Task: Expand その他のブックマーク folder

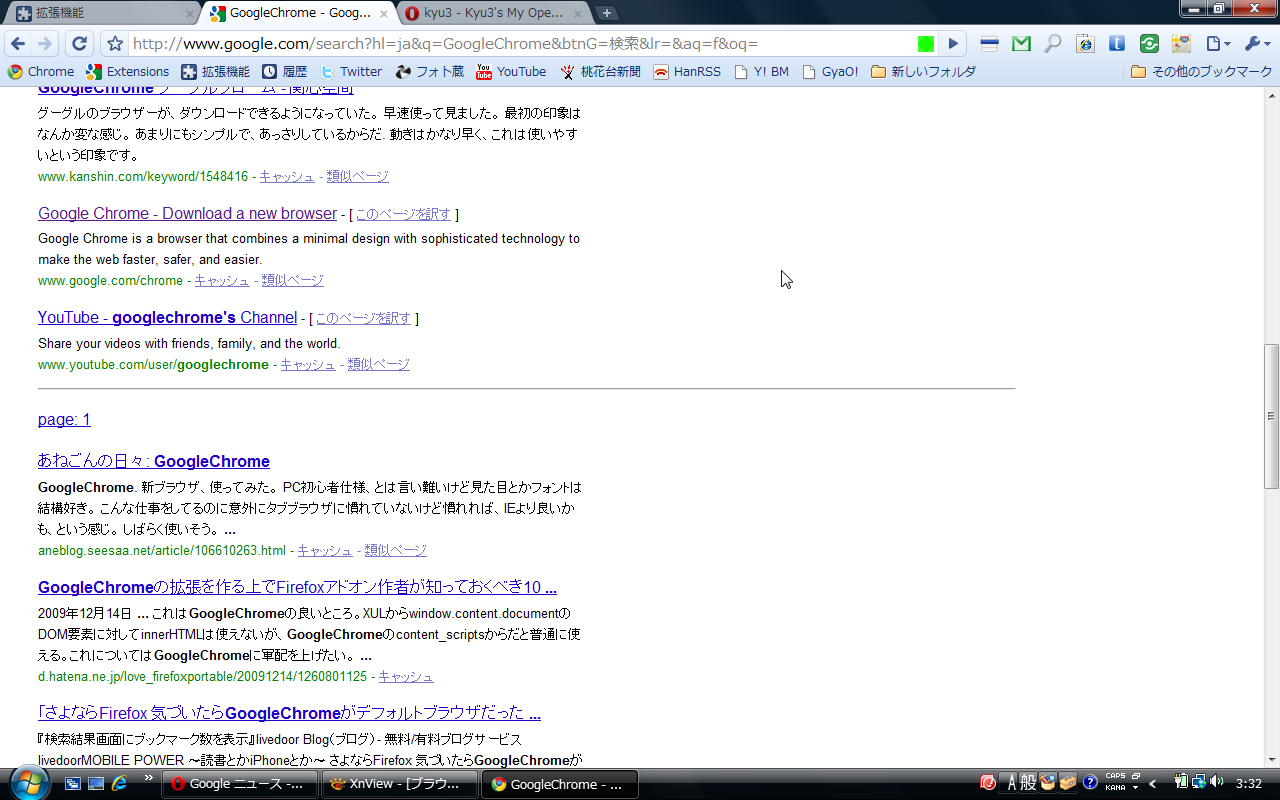Action: click(x=1201, y=72)
